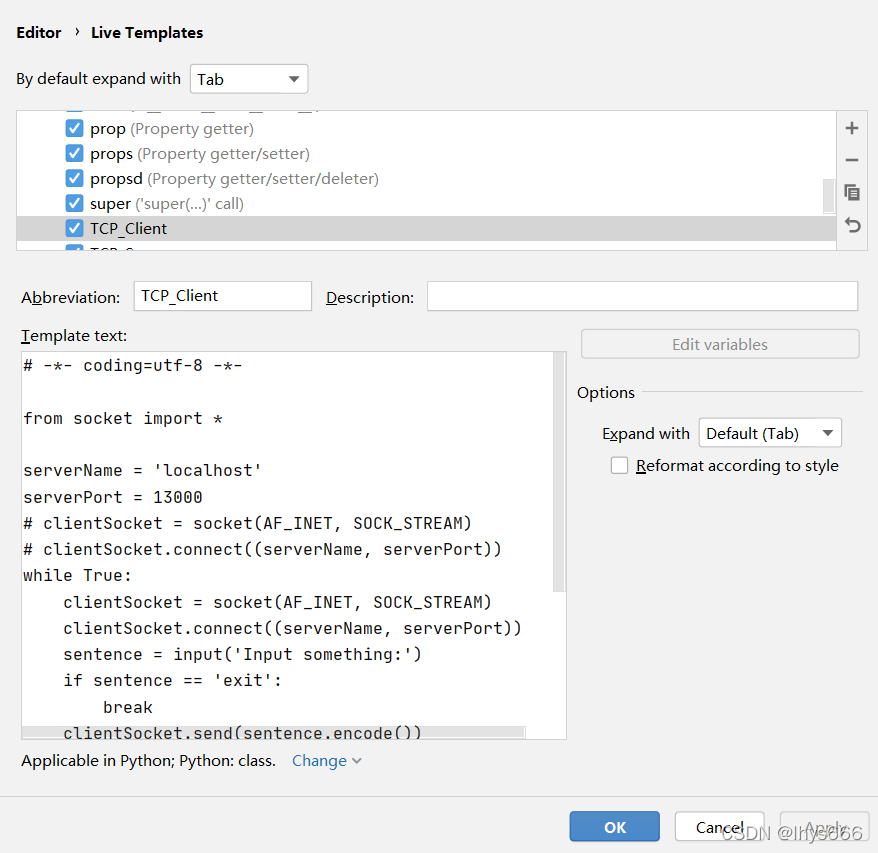878x853 pixels.
Task: Restore deleted defaults with the undo icon
Action: click(x=852, y=225)
